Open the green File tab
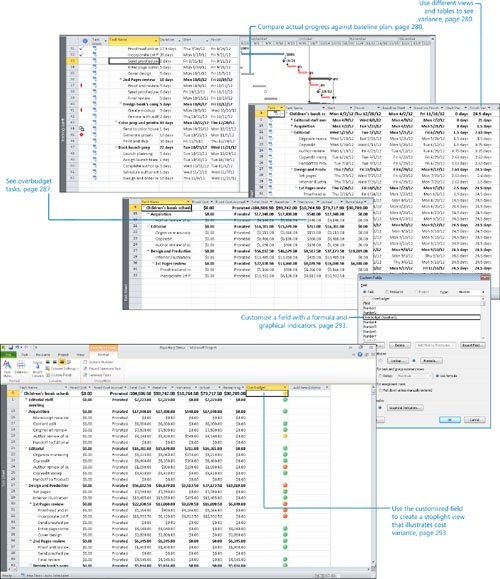The height and width of the screenshot is (579, 500). pos(8,354)
